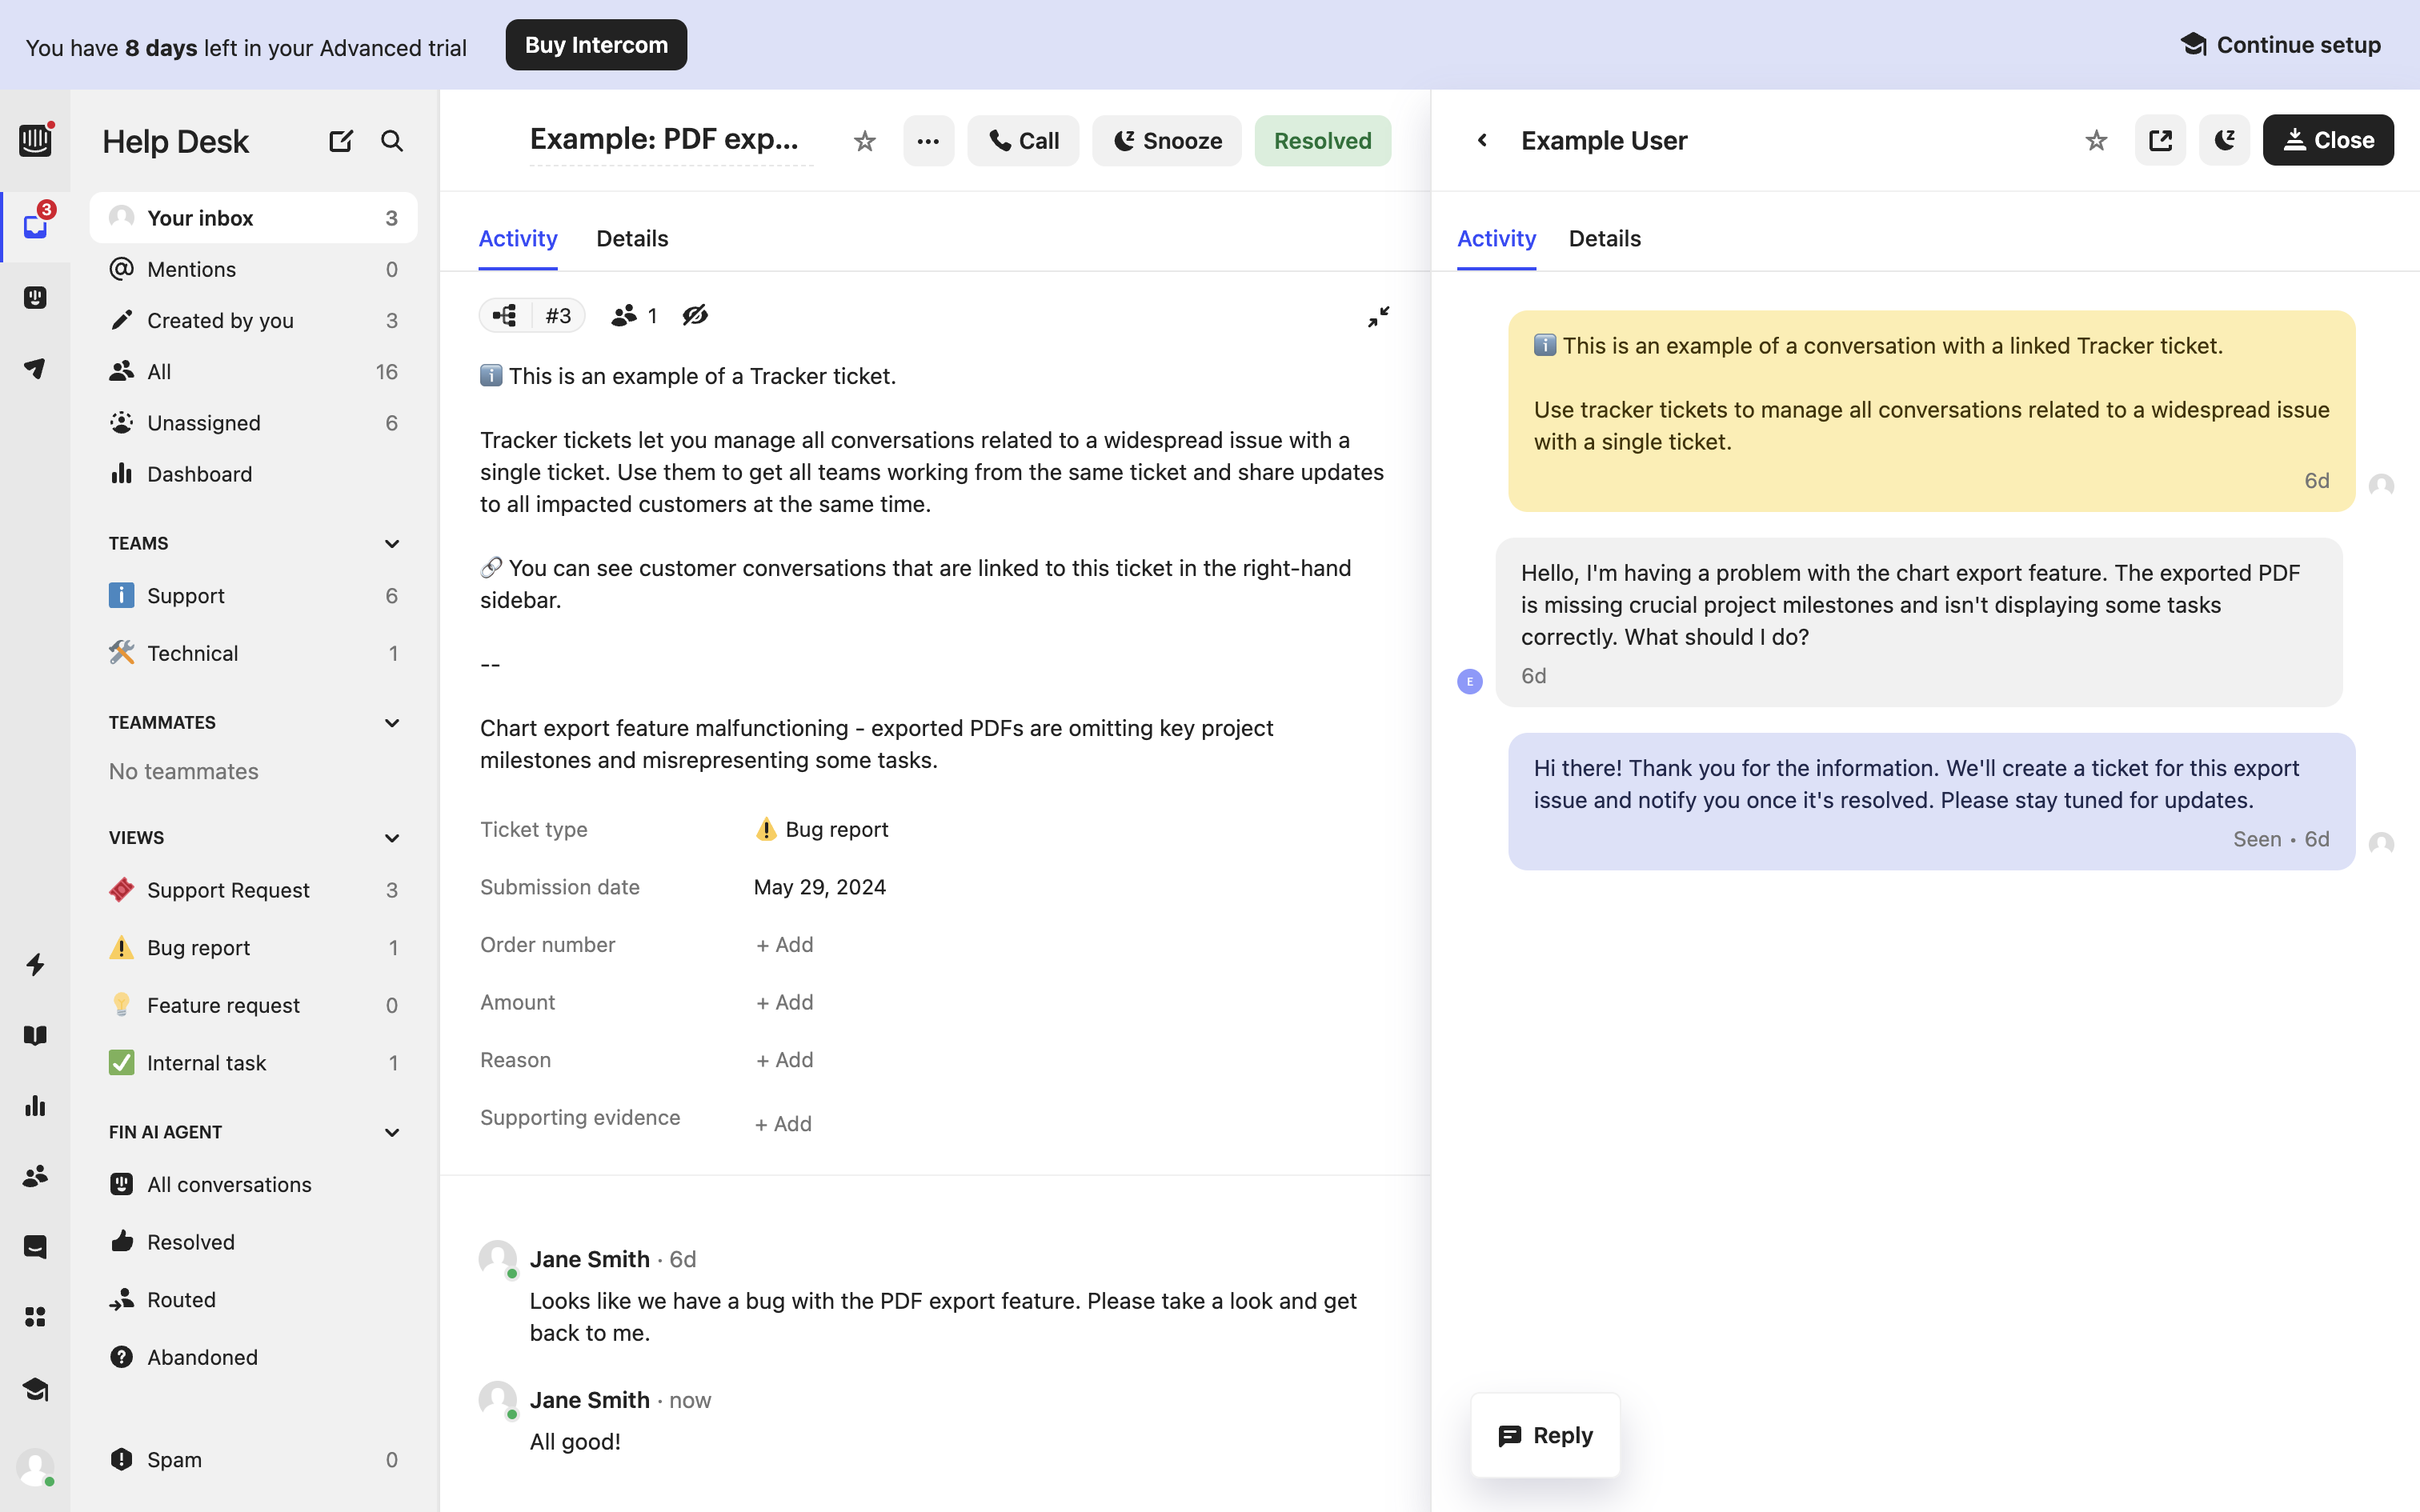The image size is (2420, 1512).
Task: Open Fin Routed conversations
Action: [253, 1300]
